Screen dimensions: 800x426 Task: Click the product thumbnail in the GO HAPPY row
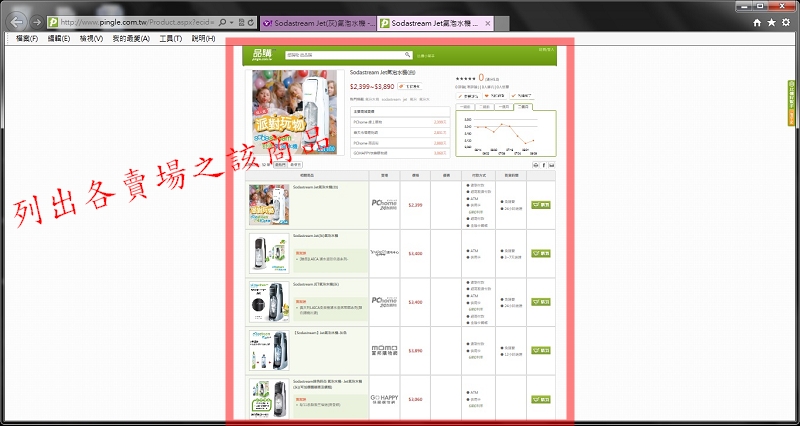[x=269, y=399]
